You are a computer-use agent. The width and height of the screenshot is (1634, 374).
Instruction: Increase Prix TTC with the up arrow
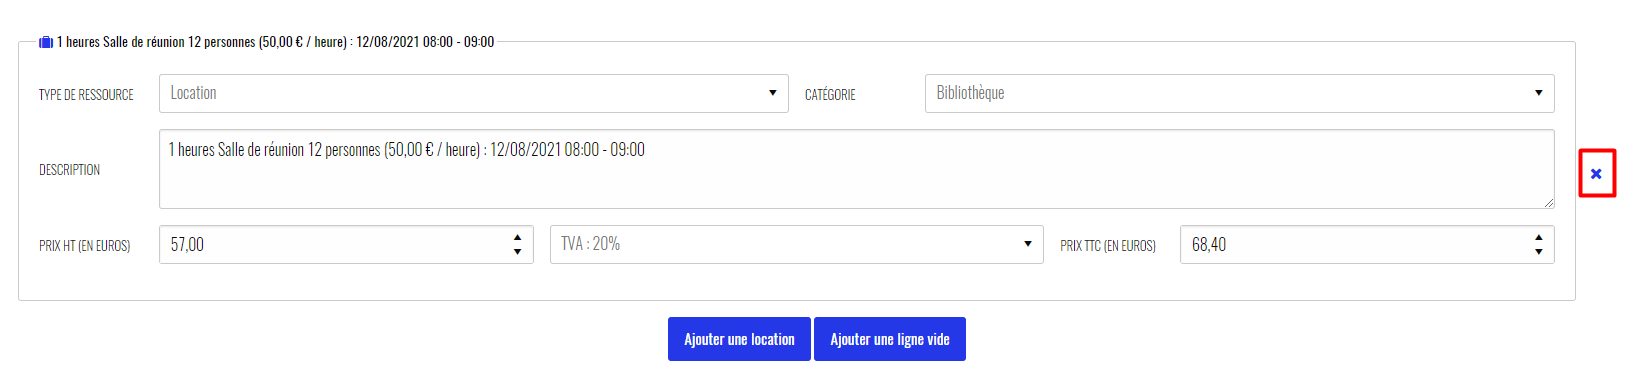(1538, 238)
